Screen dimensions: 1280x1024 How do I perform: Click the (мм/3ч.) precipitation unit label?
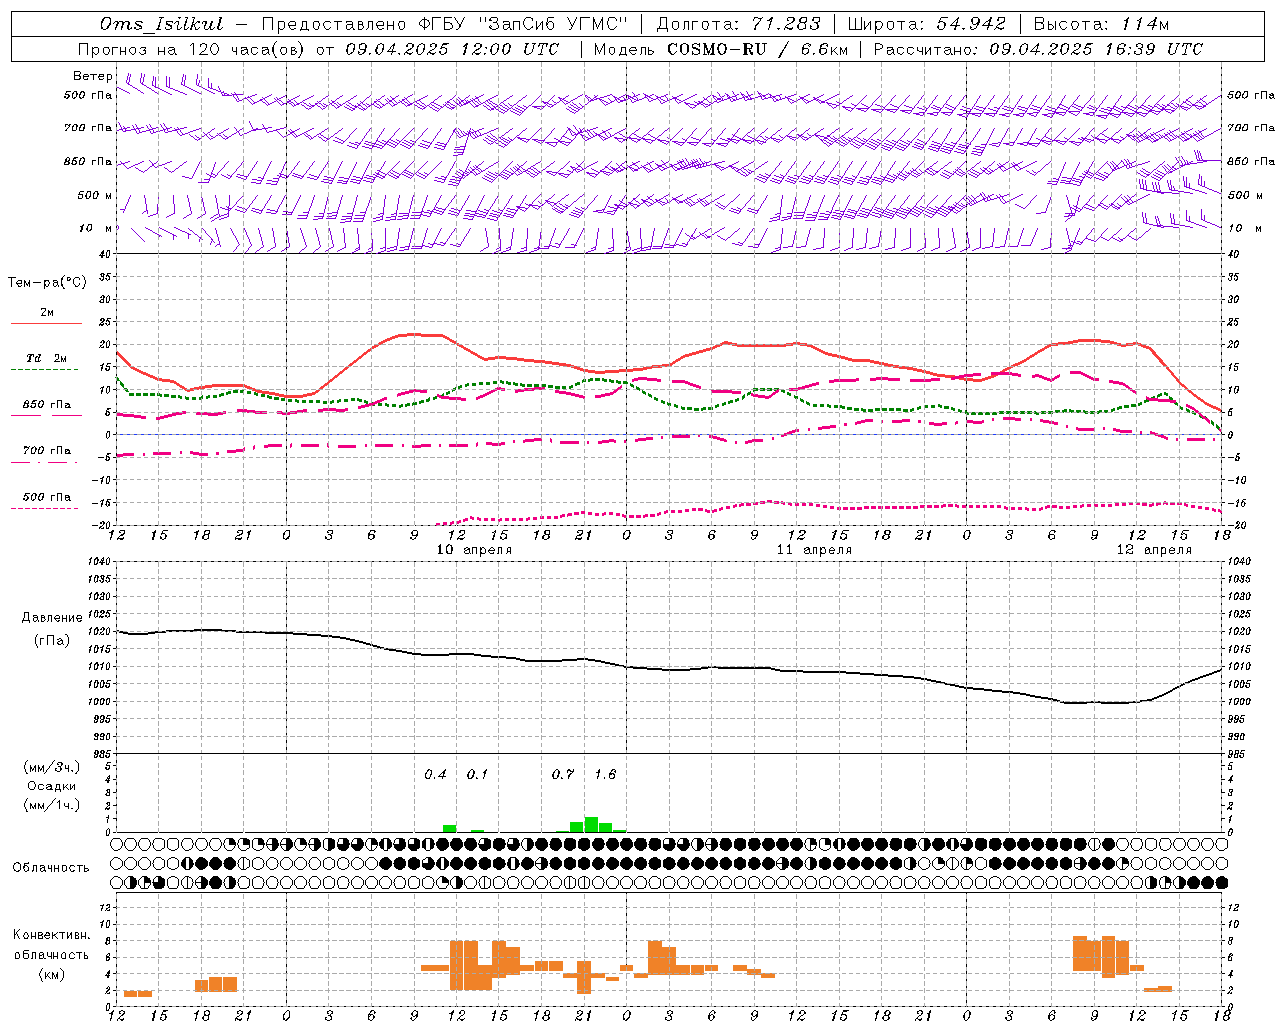52,768
